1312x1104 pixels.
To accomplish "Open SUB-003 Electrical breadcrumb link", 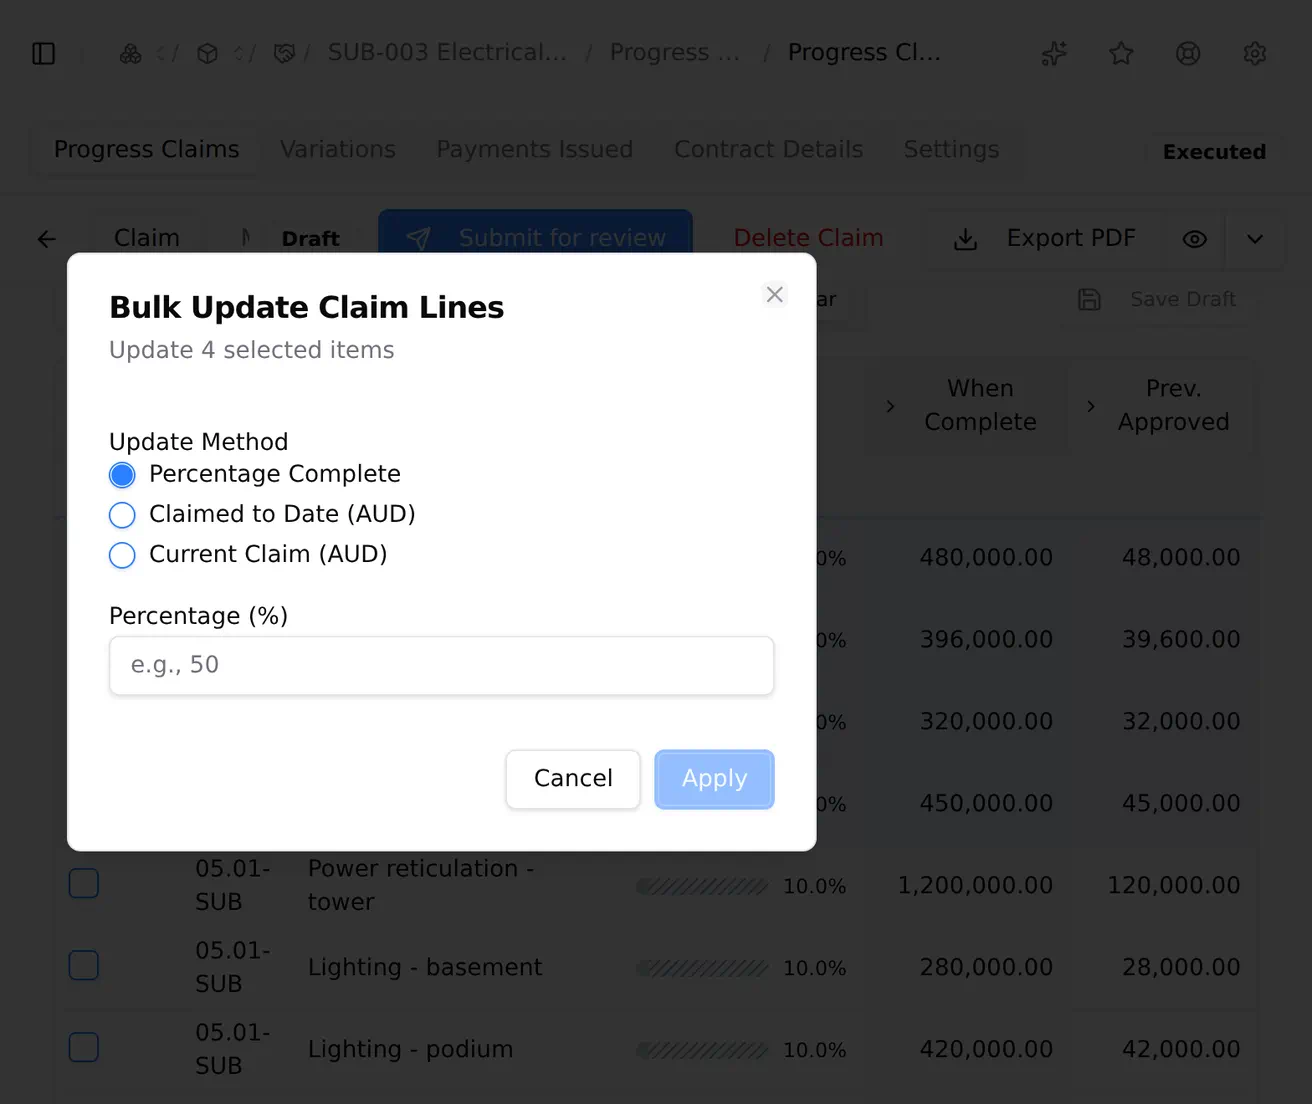I will coord(447,52).
